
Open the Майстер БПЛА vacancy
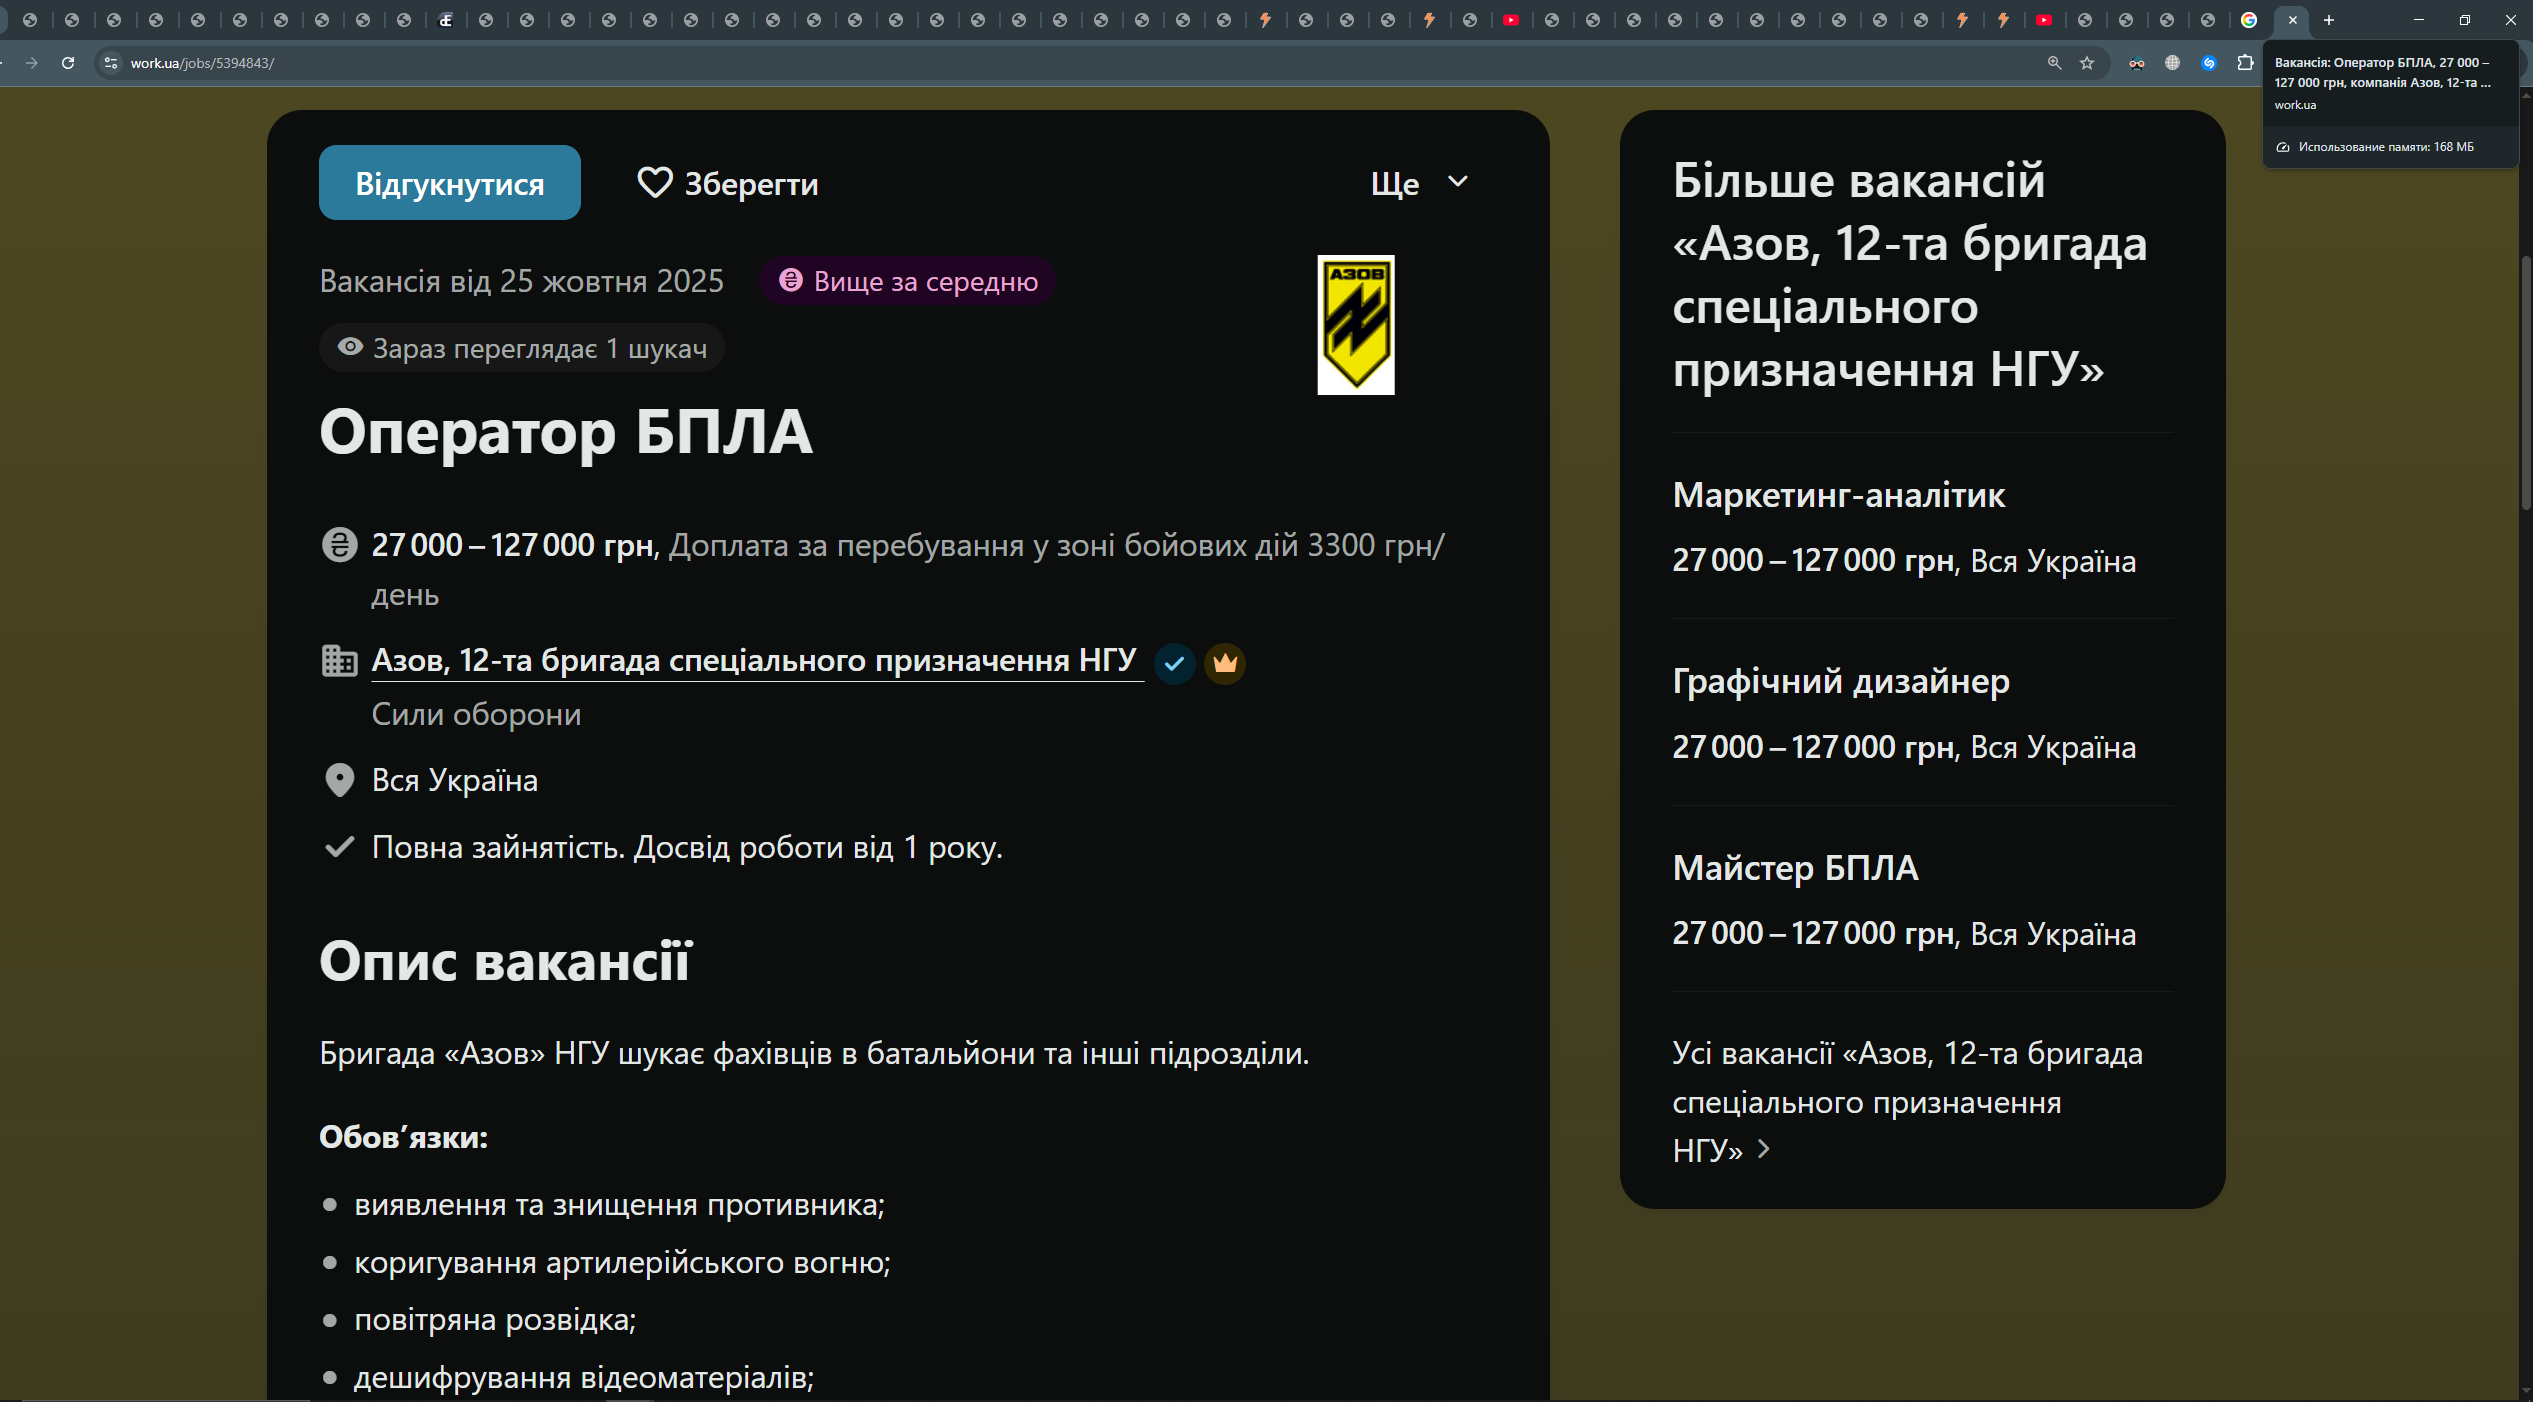(x=1795, y=868)
